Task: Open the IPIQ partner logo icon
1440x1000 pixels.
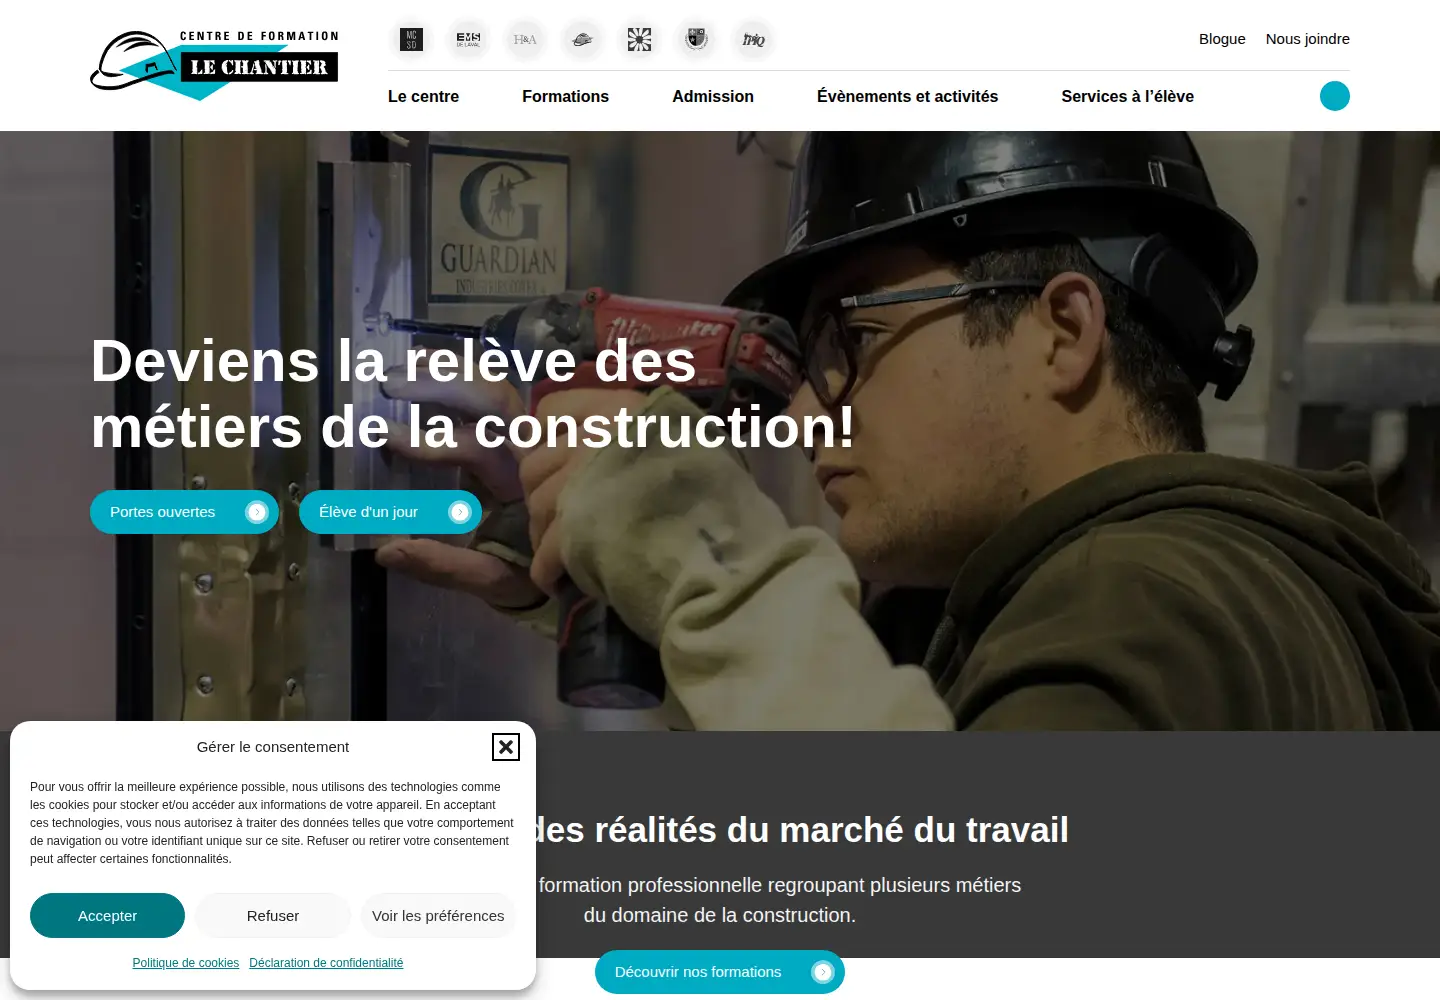Action: click(754, 40)
